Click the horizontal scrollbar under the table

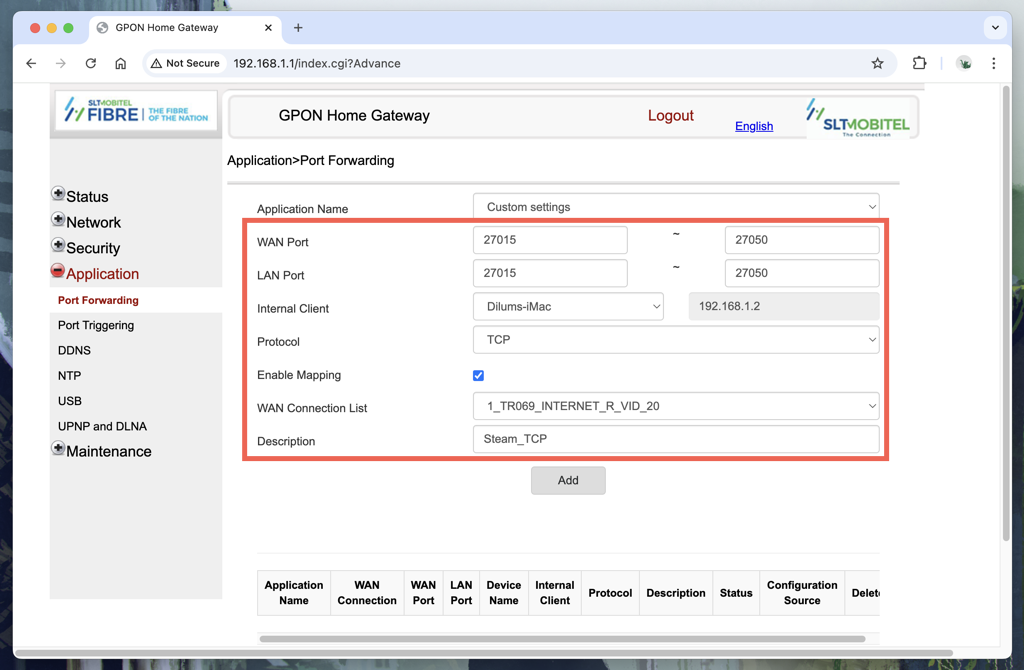(562, 638)
